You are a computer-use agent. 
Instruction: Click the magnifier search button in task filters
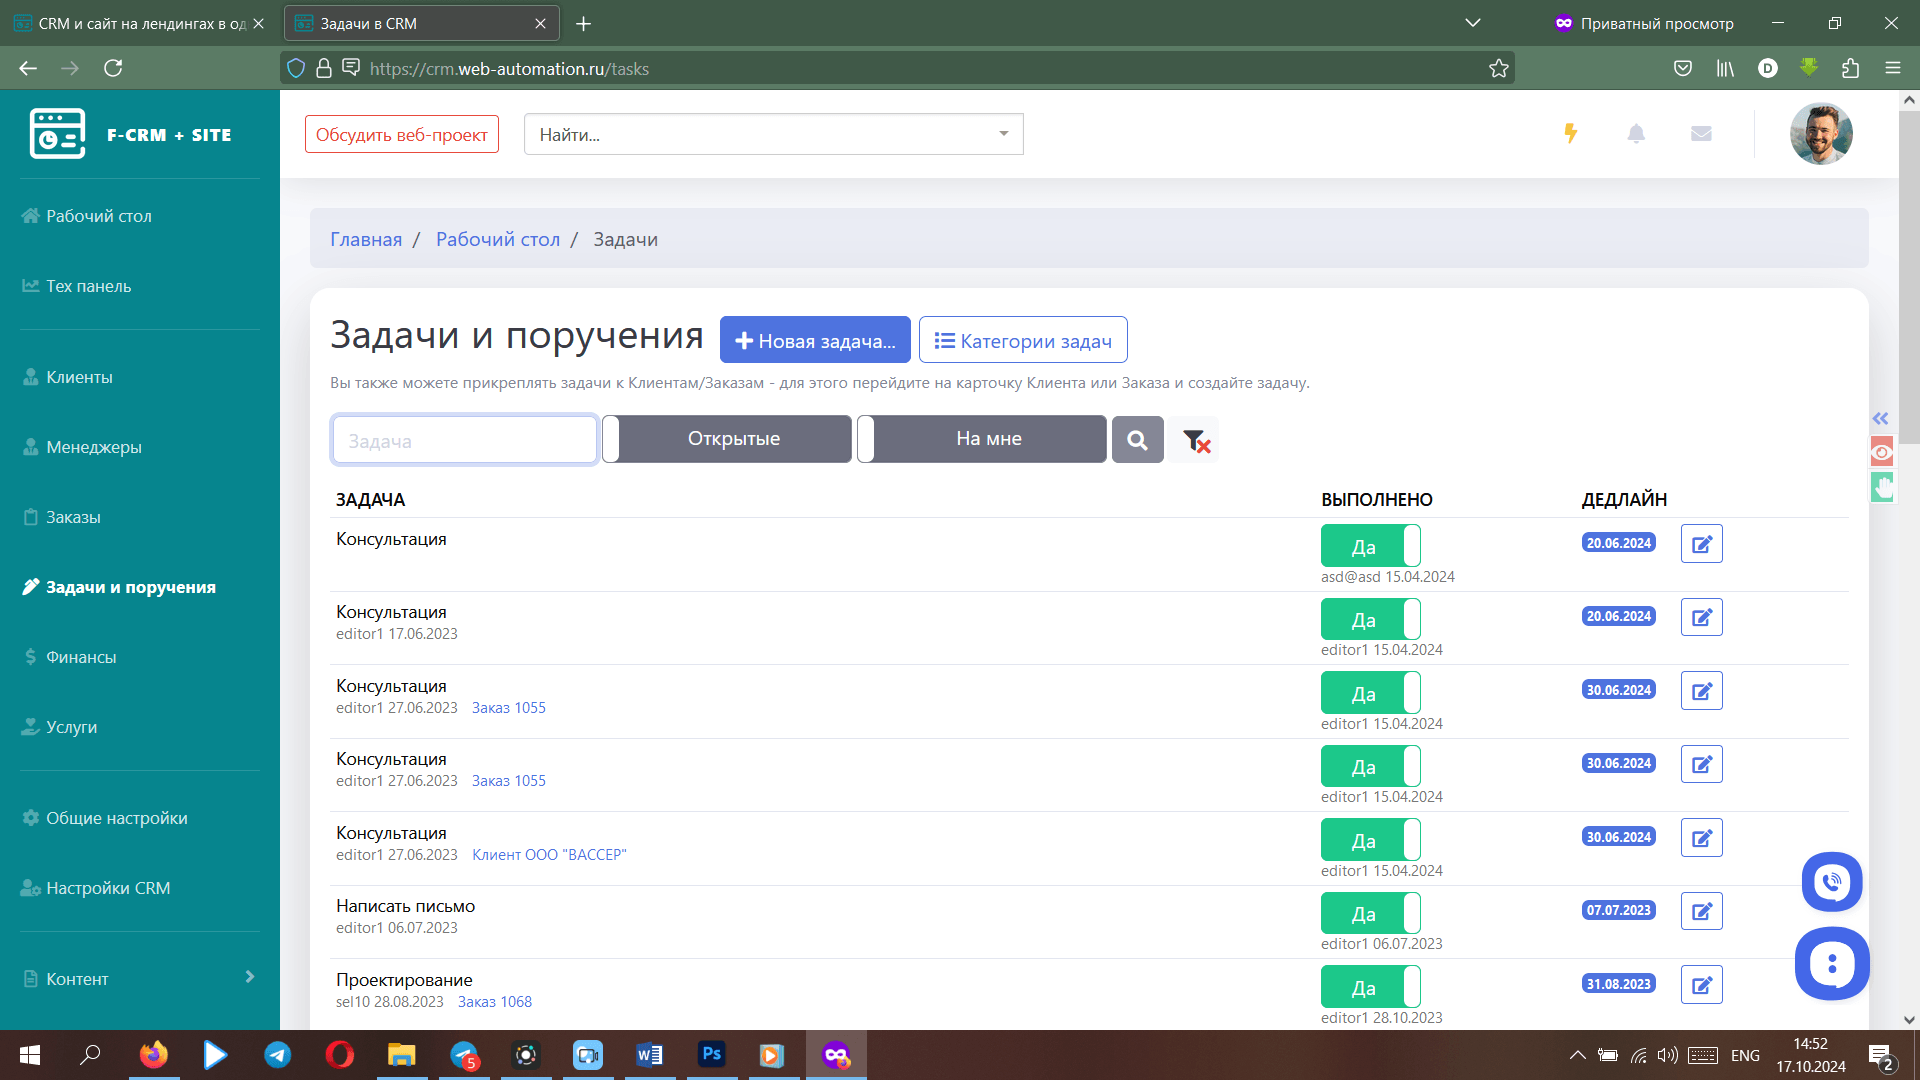[1137, 440]
